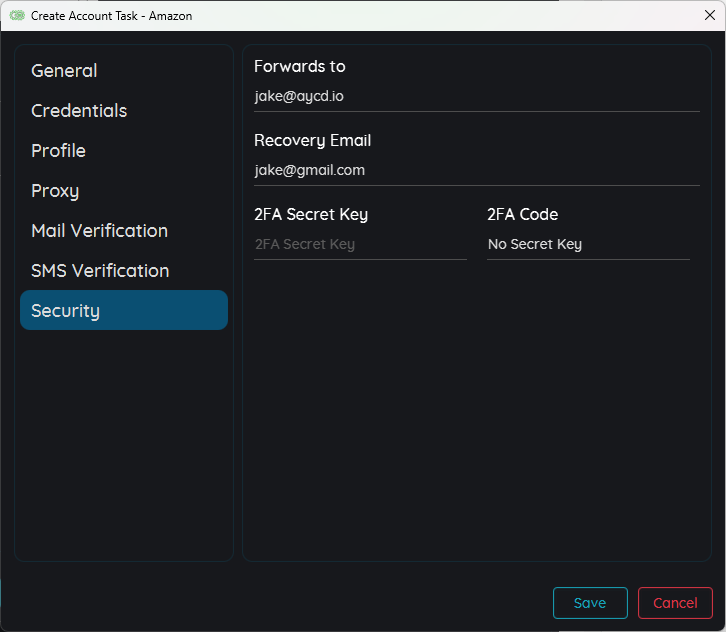Select the highlighted Security section
726x632 pixels.
pyautogui.click(x=123, y=310)
